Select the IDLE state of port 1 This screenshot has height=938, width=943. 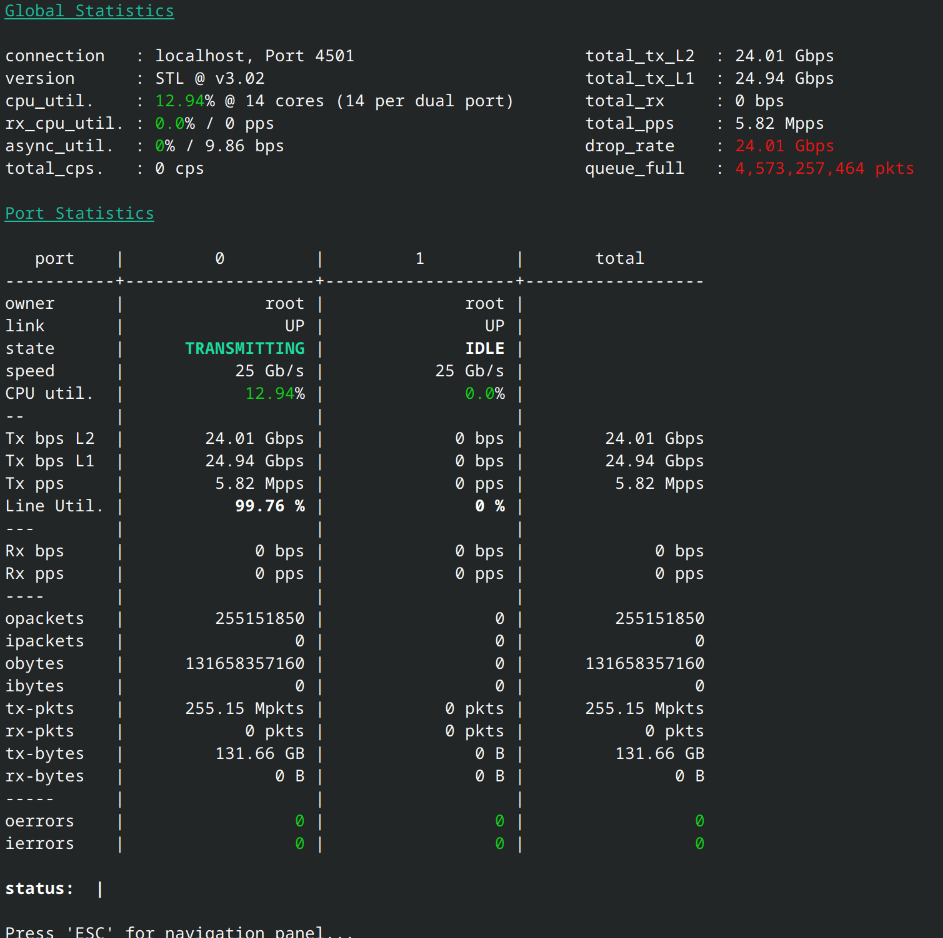(x=485, y=349)
